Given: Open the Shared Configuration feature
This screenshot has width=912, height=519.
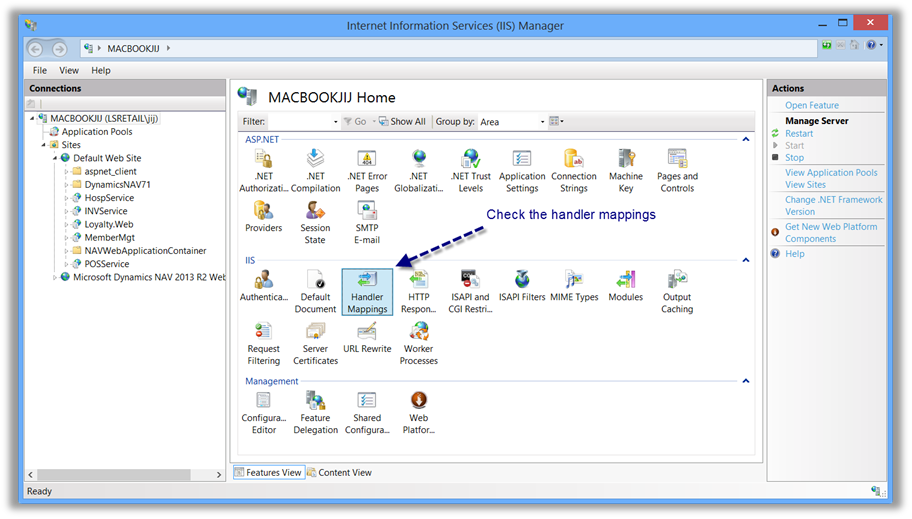Looking at the screenshot, I should tap(367, 413).
